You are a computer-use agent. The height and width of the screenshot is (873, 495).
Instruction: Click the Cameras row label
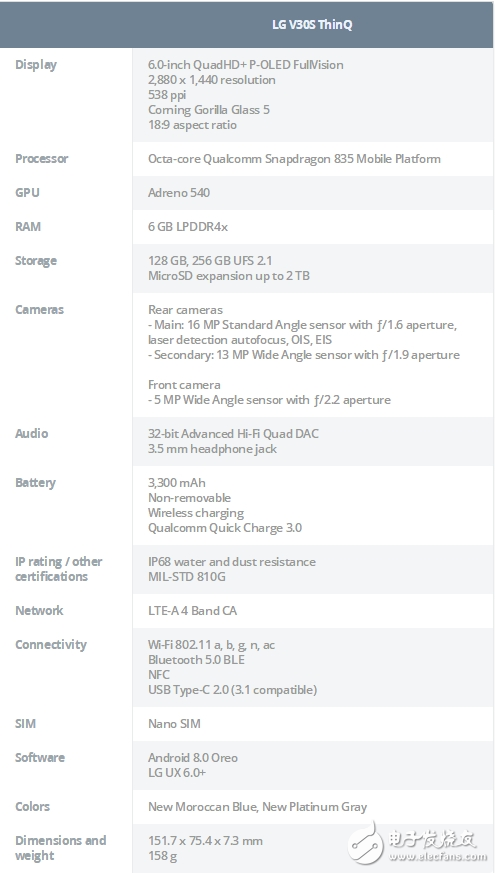[x=40, y=310]
